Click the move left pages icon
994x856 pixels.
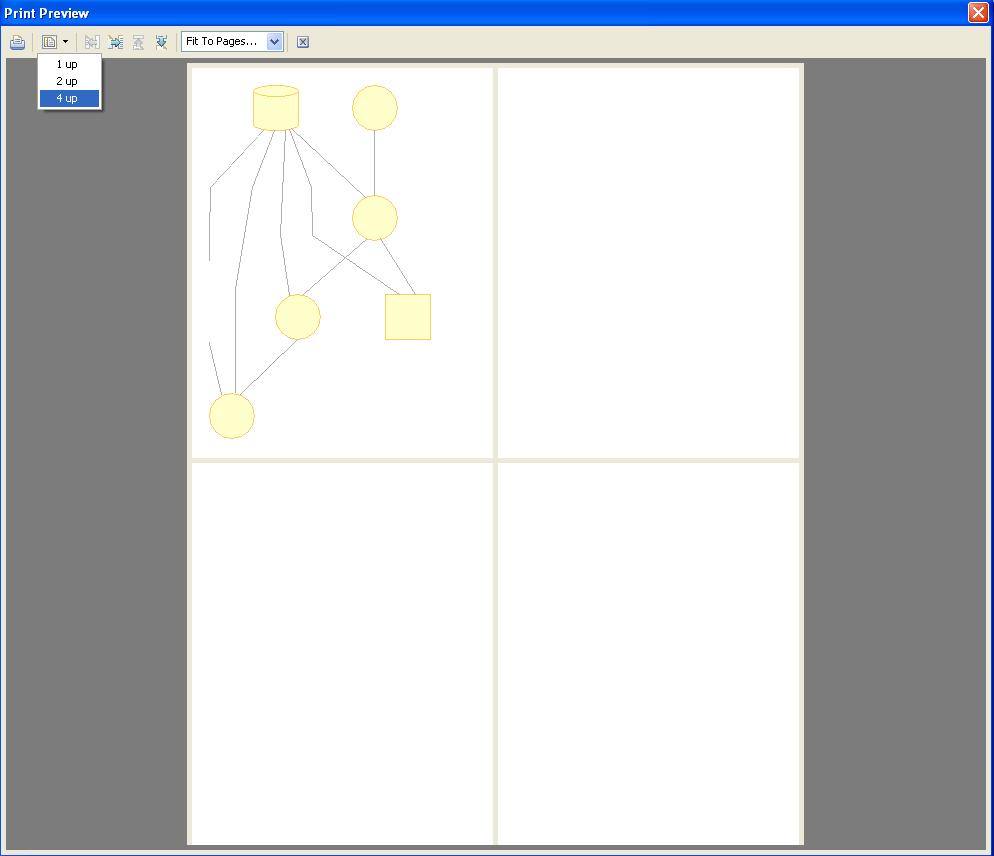click(92, 42)
